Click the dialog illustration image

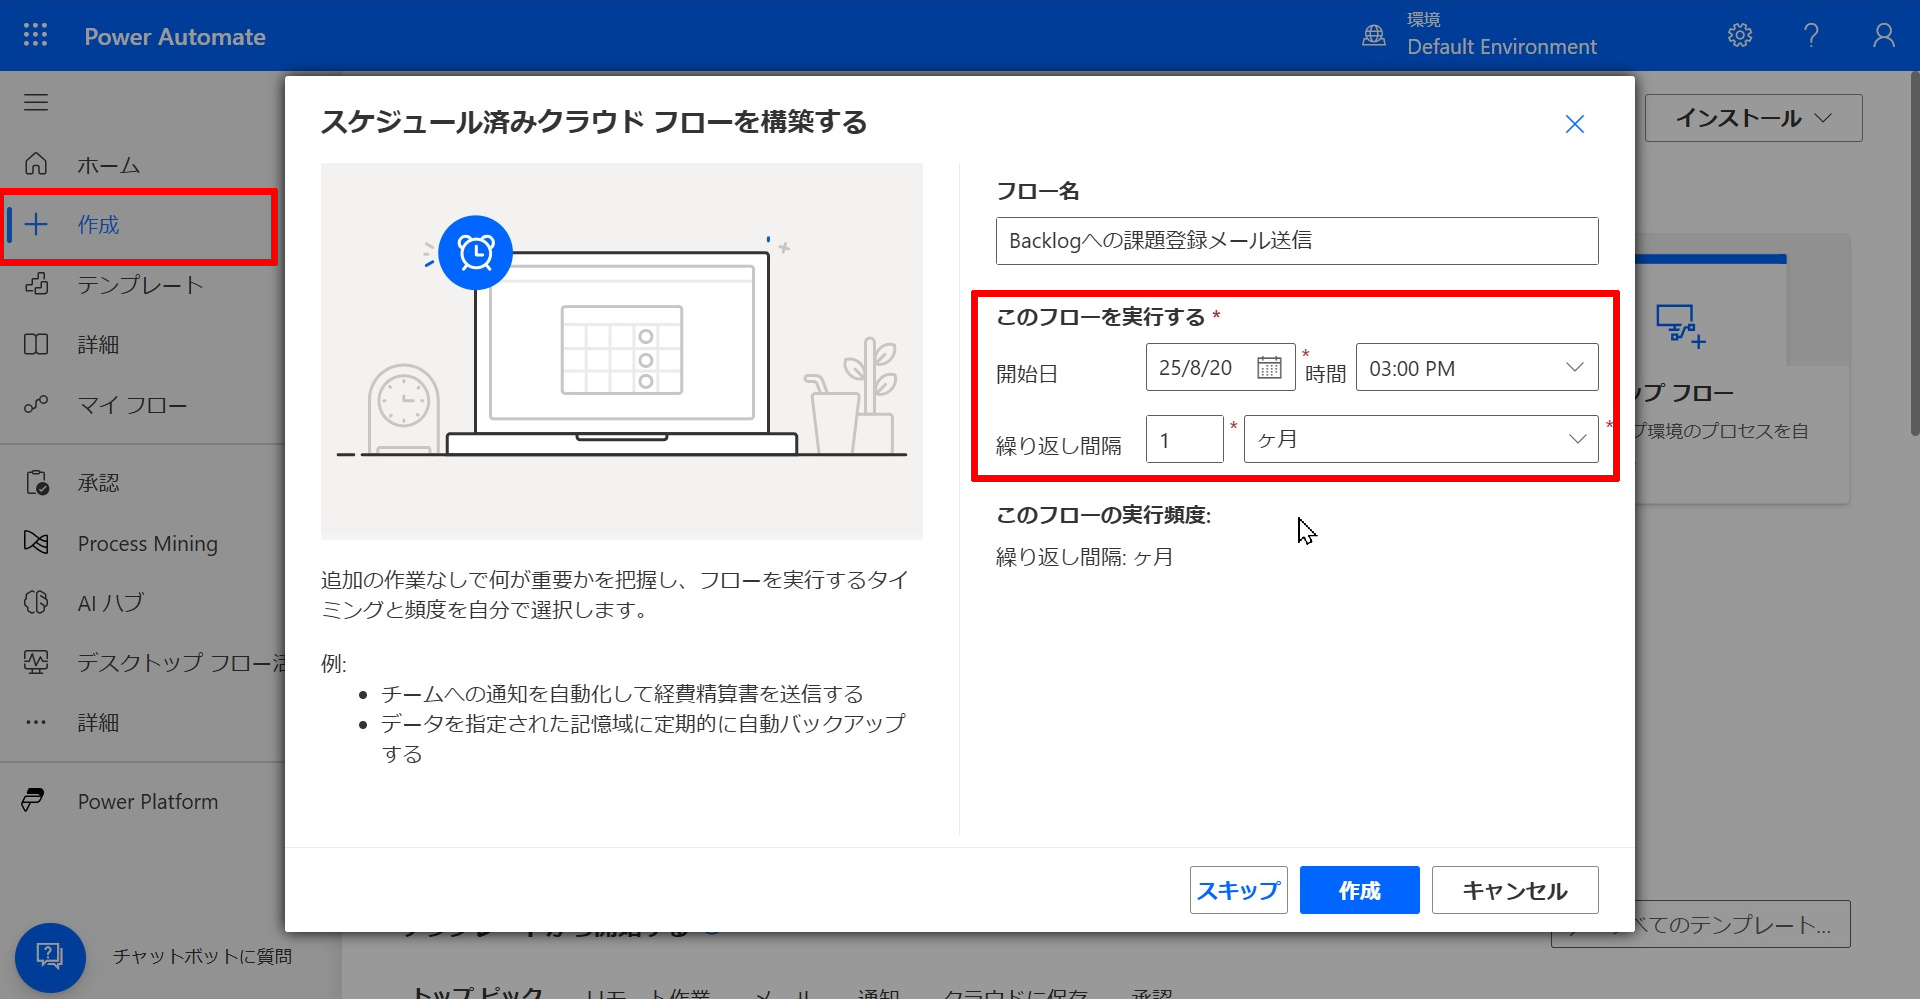(622, 352)
